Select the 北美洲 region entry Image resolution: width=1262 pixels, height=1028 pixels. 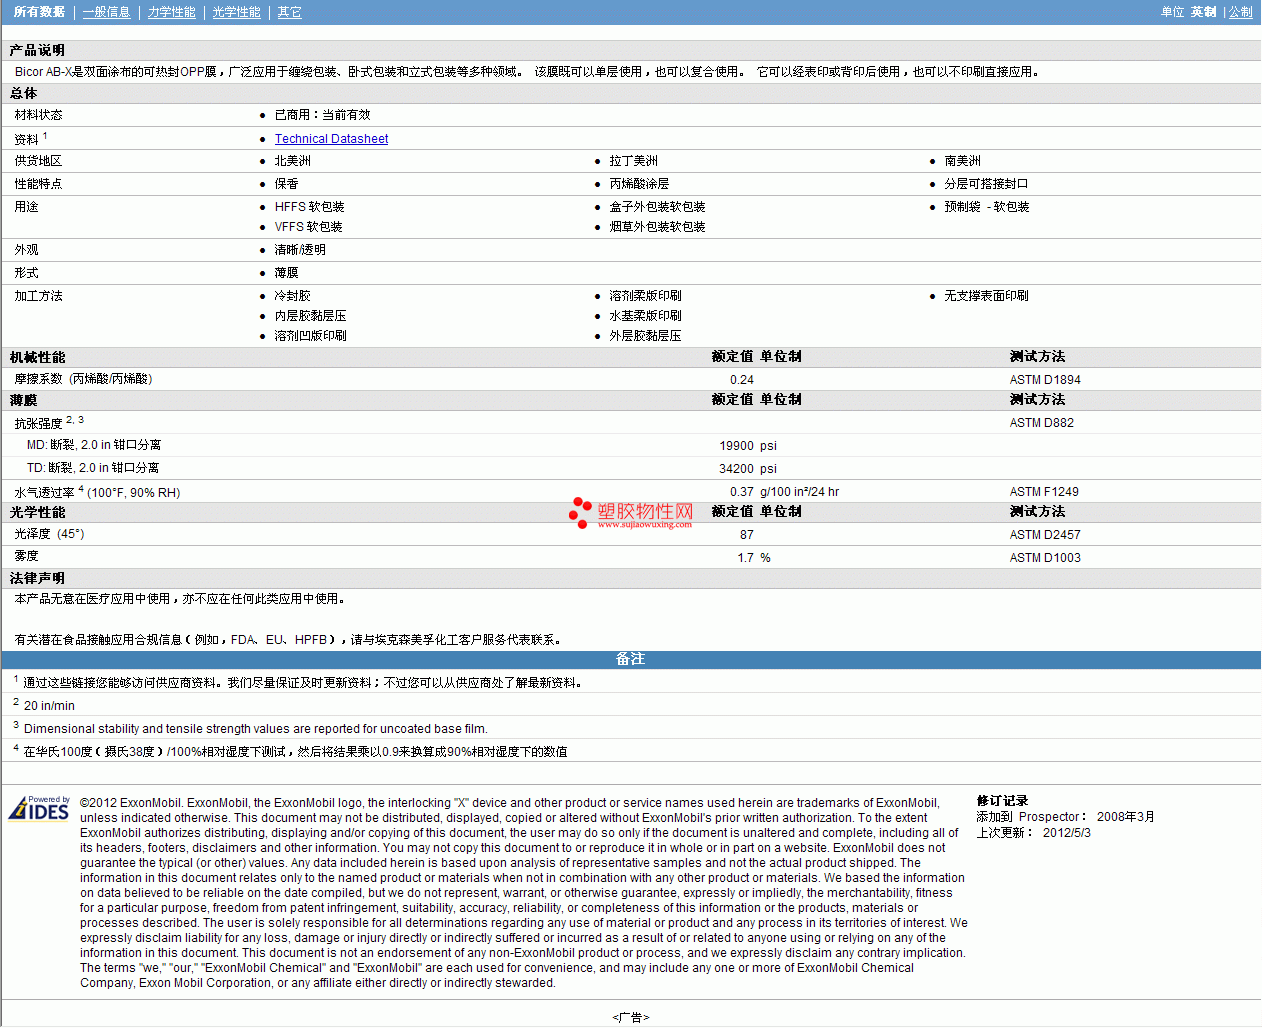(293, 161)
